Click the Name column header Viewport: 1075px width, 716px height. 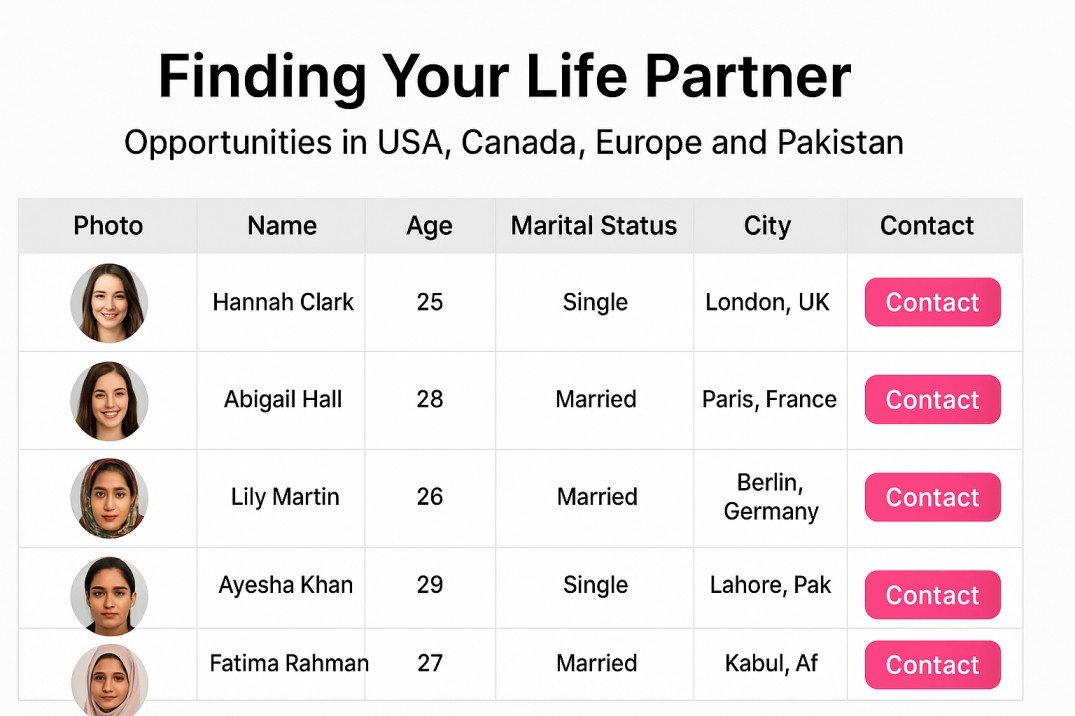coord(281,226)
